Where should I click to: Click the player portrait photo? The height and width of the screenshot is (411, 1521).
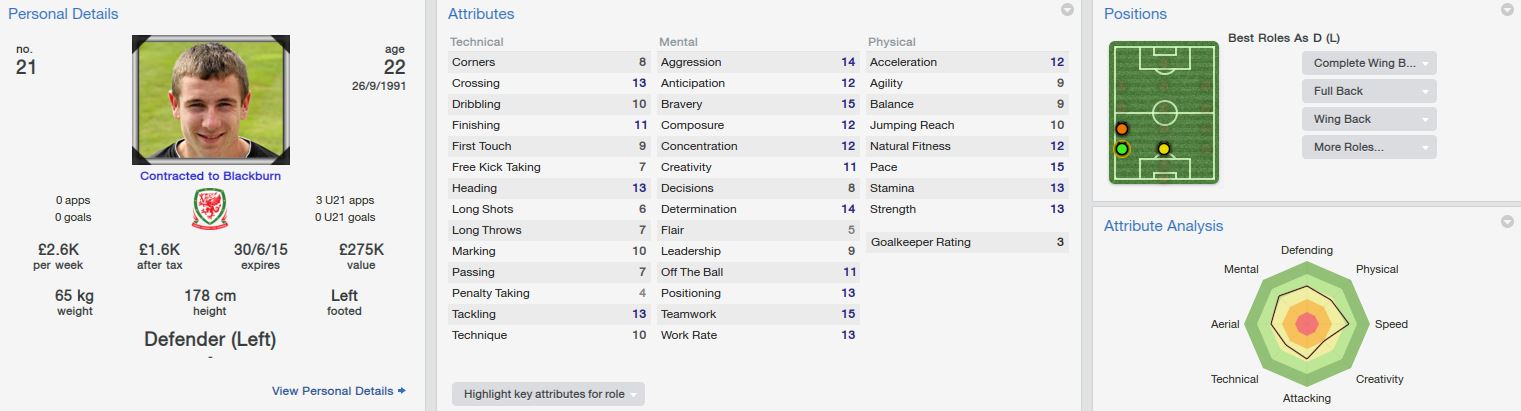[211, 100]
